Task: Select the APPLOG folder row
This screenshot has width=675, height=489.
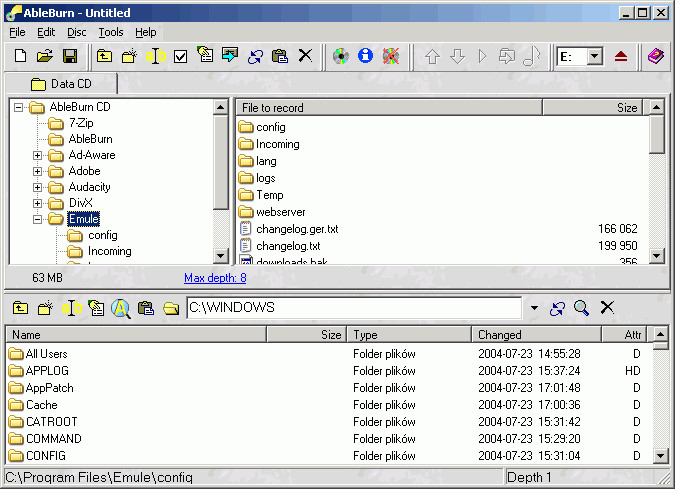Action: pos(47,371)
